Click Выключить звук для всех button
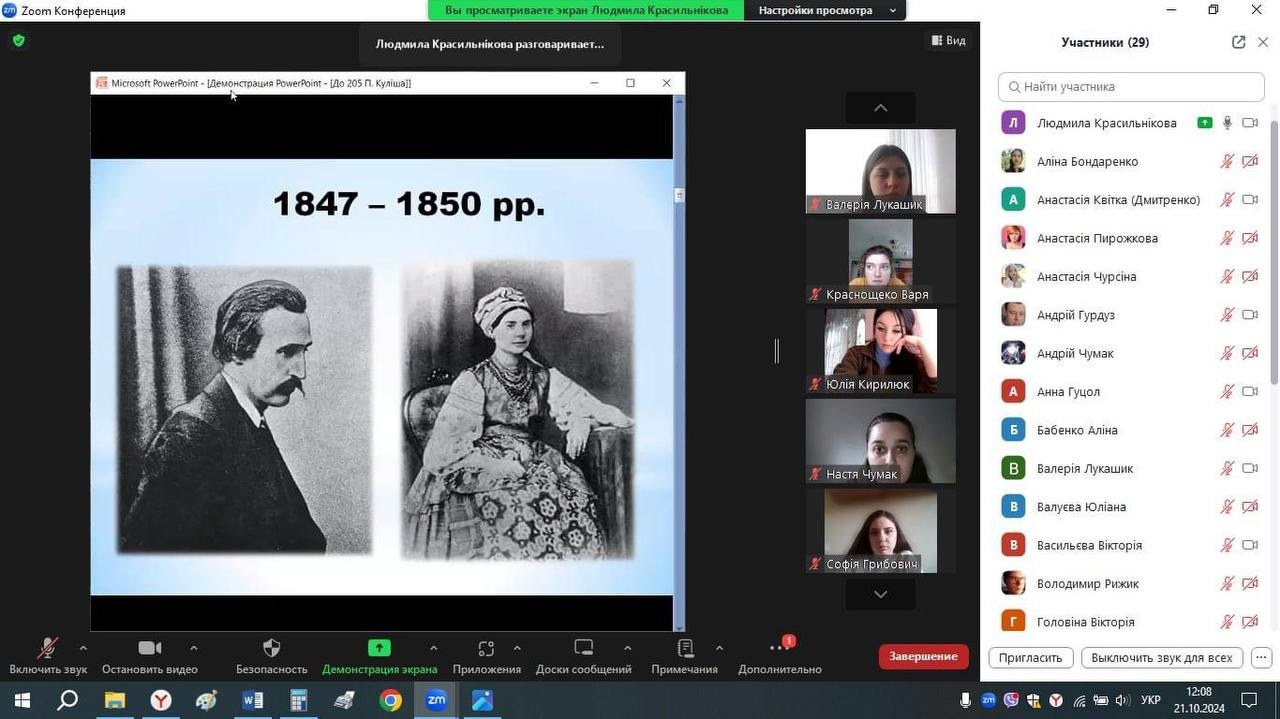 pyautogui.click(x=1161, y=658)
